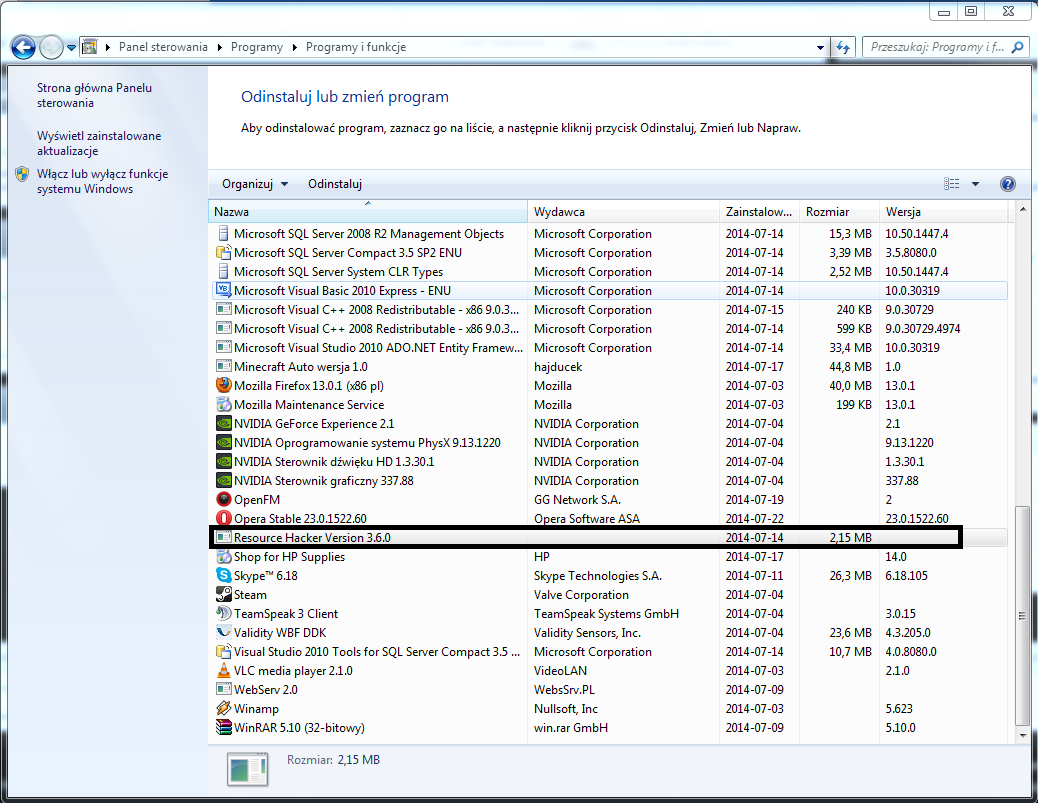1038x803 pixels.
Task: Click the Forward navigation arrow
Action: click(x=51, y=47)
